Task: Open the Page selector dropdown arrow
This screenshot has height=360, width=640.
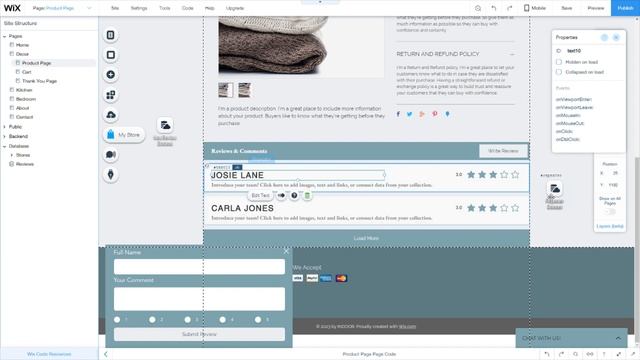Action: tap(89, 8)
